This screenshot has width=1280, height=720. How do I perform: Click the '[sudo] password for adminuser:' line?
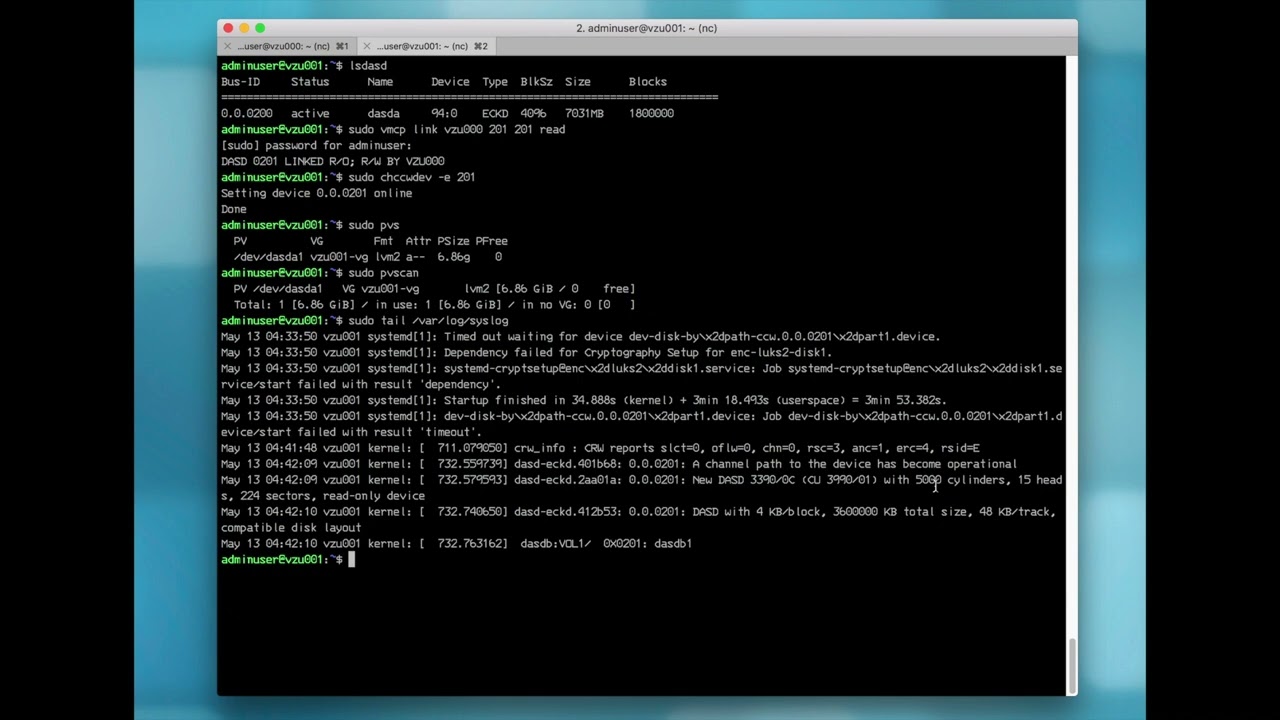coord(316,146)
